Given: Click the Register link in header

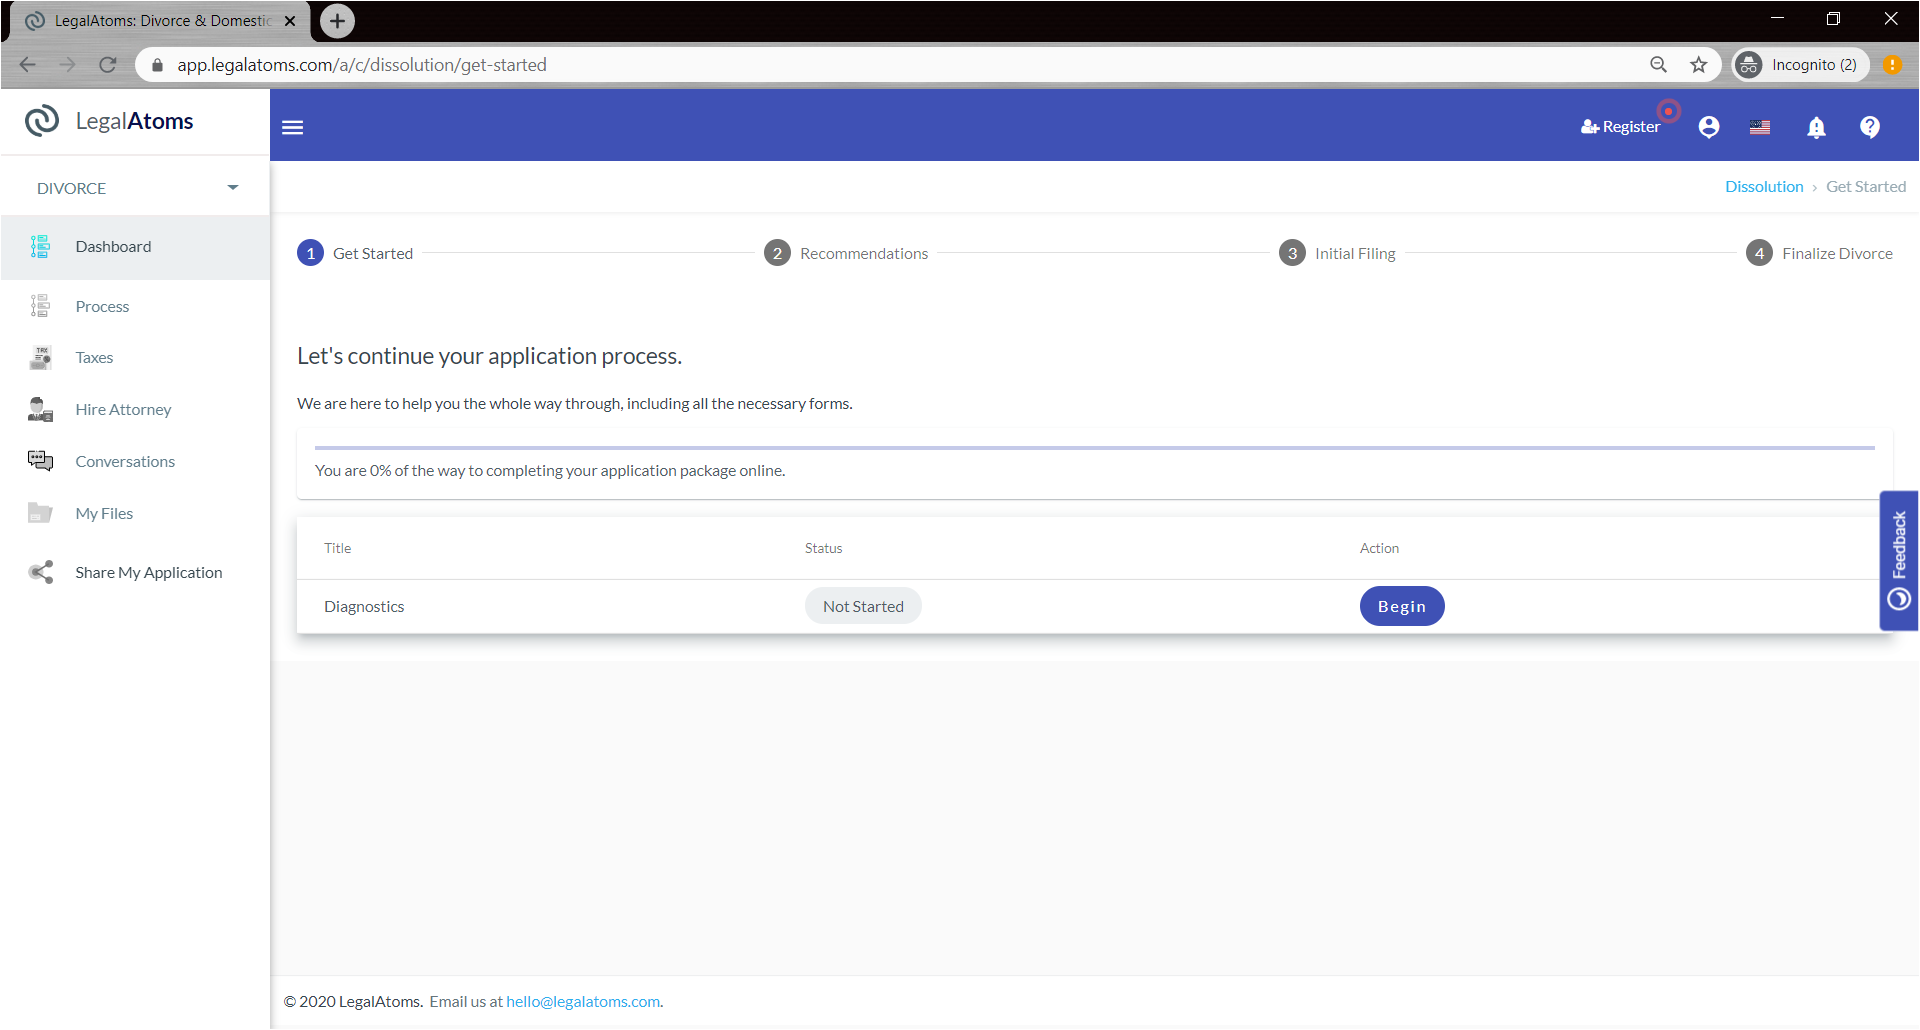Looking at the screenshot, I should [1620, 127].
